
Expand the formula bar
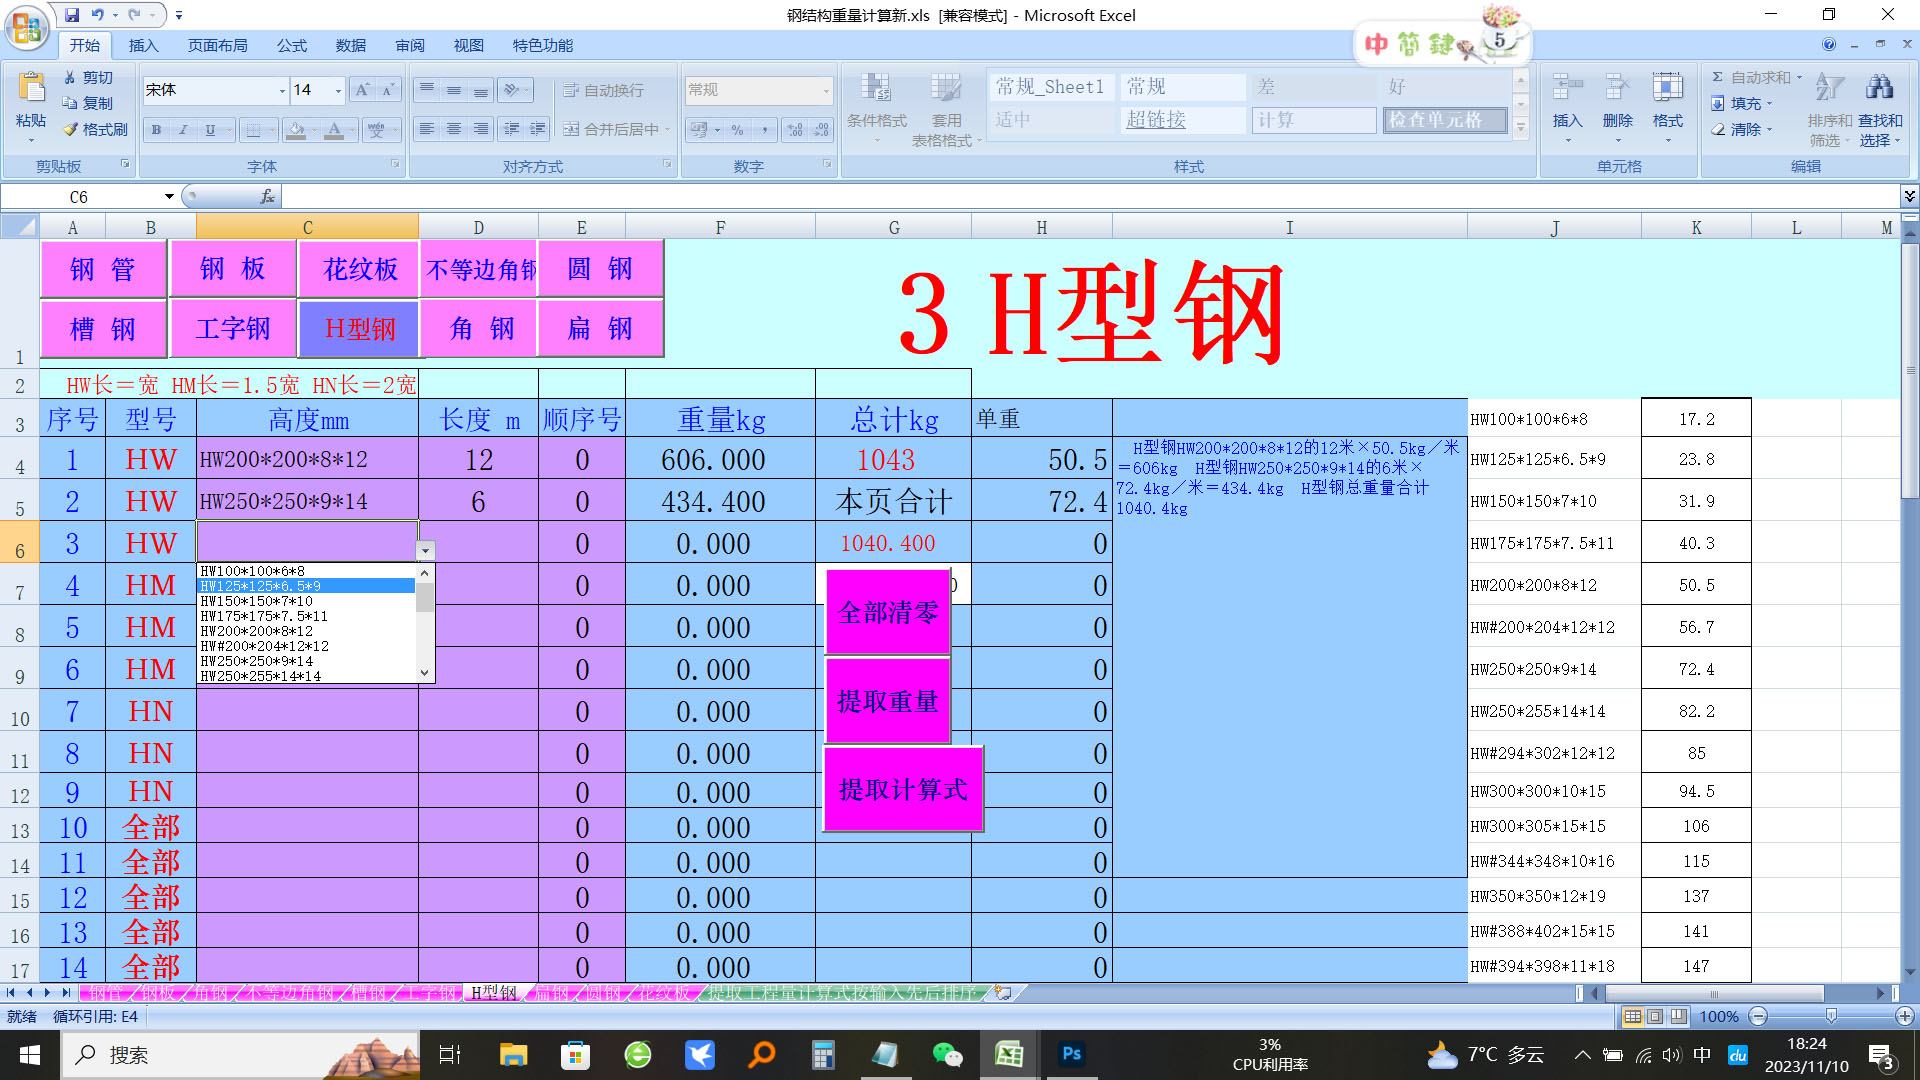(1909, 196)
